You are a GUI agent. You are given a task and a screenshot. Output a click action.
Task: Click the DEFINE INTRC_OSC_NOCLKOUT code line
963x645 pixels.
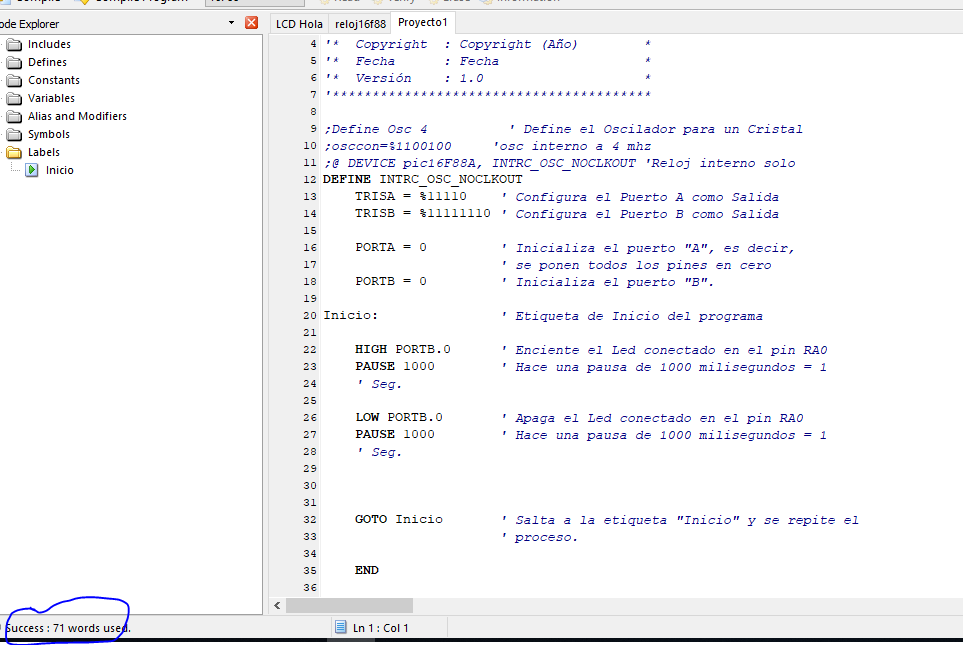pos(423,179)
